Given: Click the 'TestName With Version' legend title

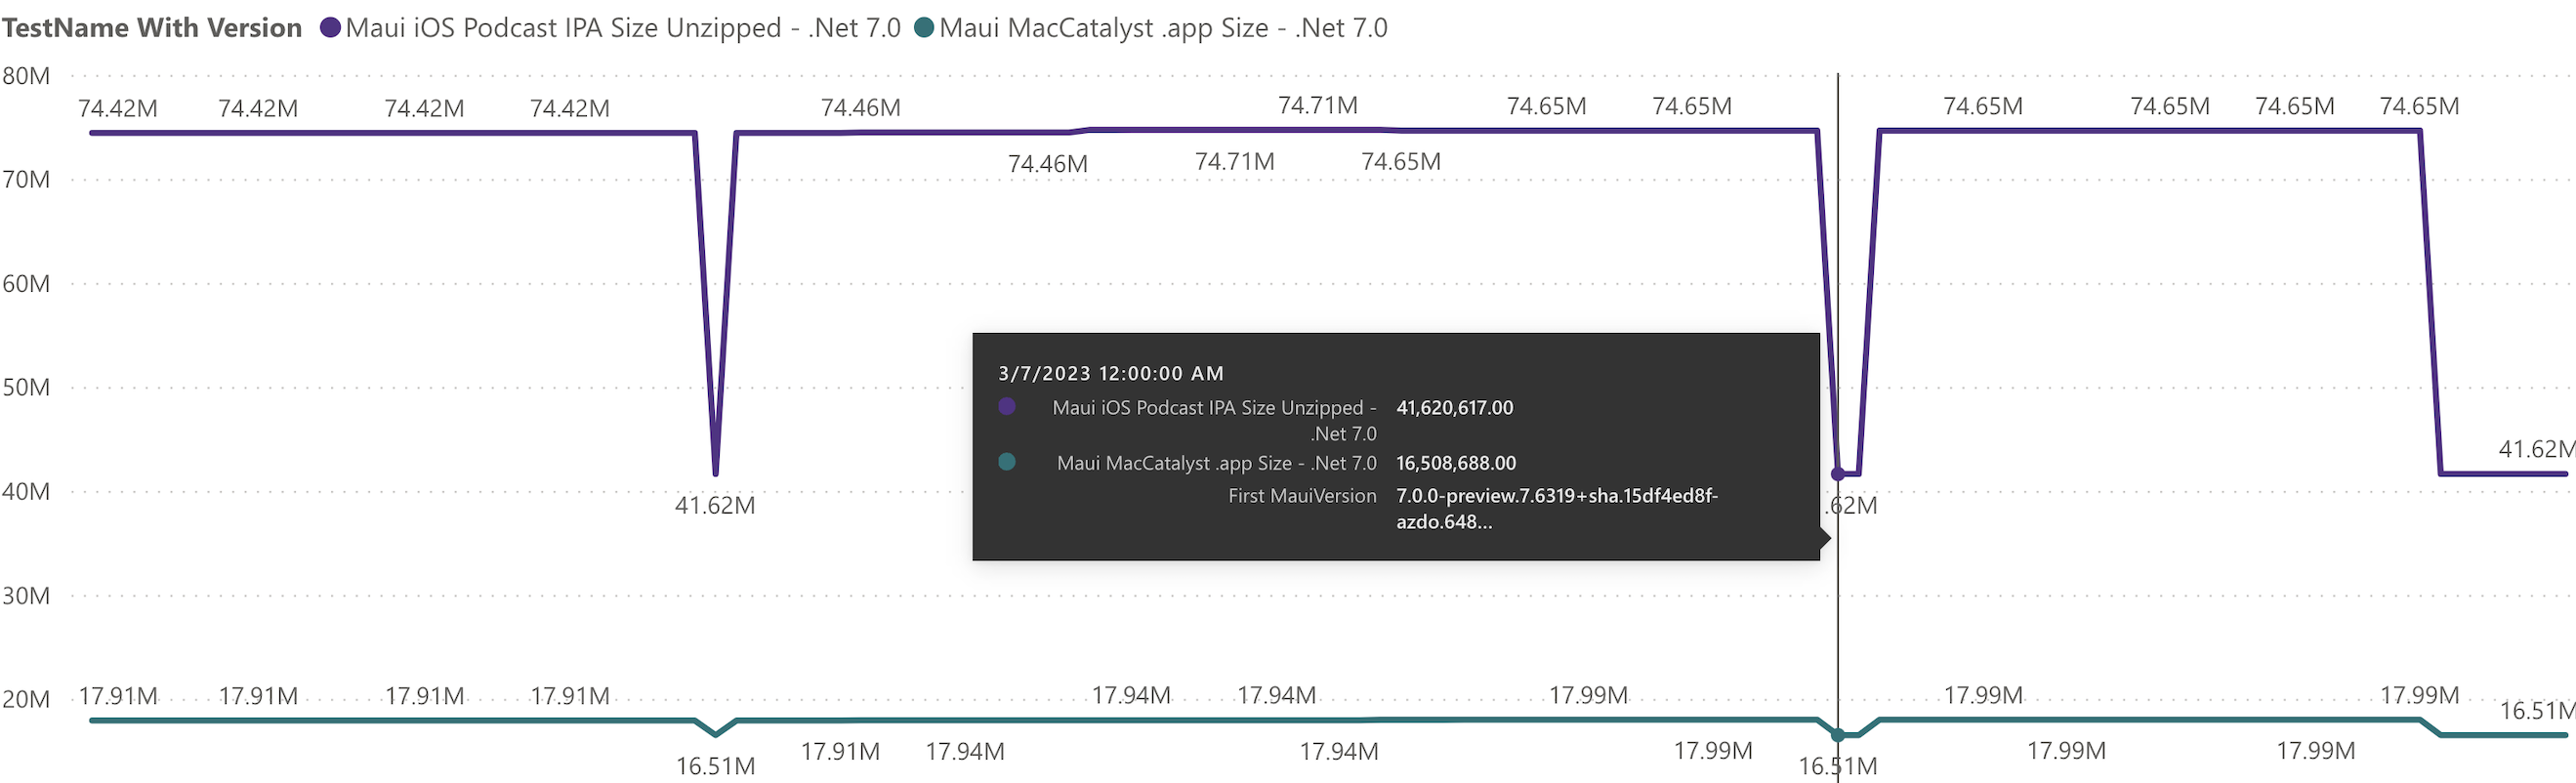Looking at the screenshot, I should tap(152, 28).
